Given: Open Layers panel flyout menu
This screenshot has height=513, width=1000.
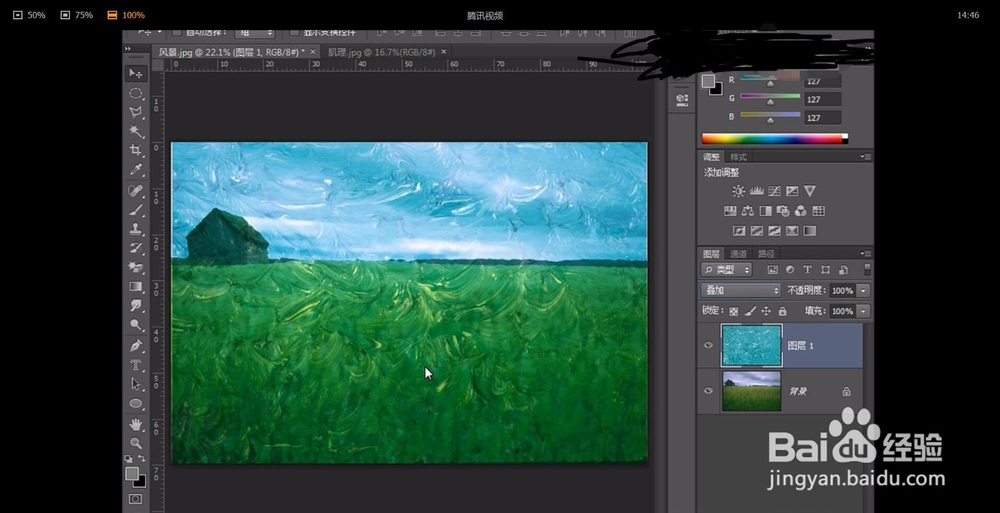Looking at the screenshot, I should [865, 253].
